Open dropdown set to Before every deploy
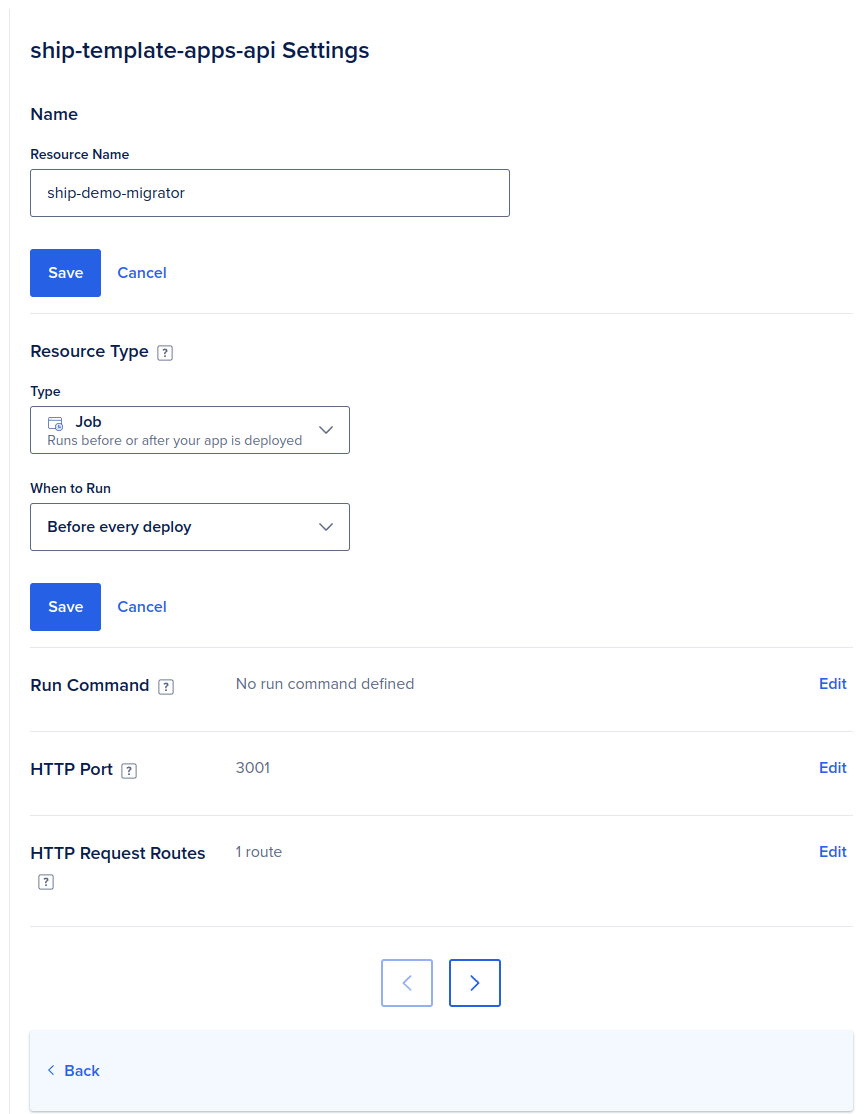Image resolution: width=866 pixels, height=1114 pixels. 190,527
